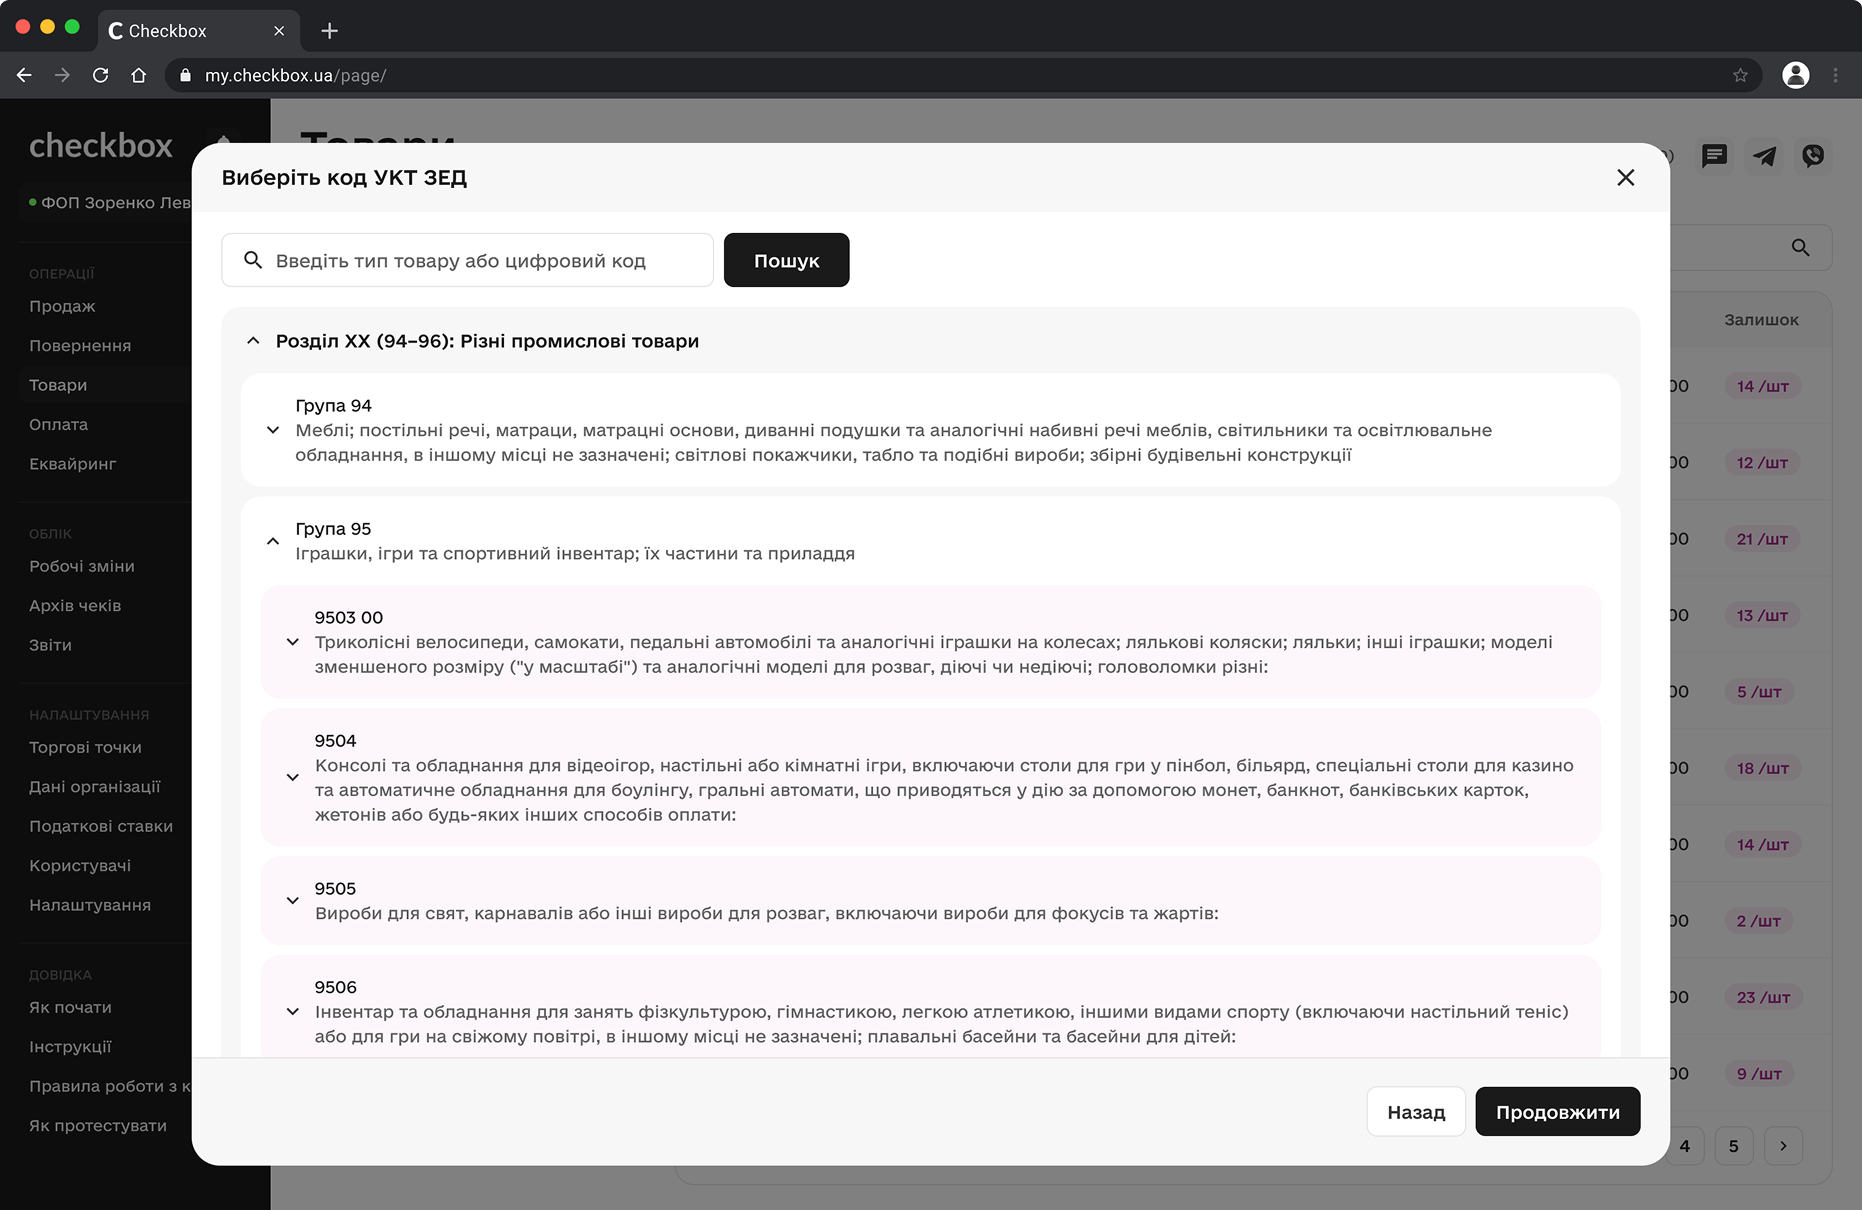Open Торгові точки in sidebar

click(85, 747)
